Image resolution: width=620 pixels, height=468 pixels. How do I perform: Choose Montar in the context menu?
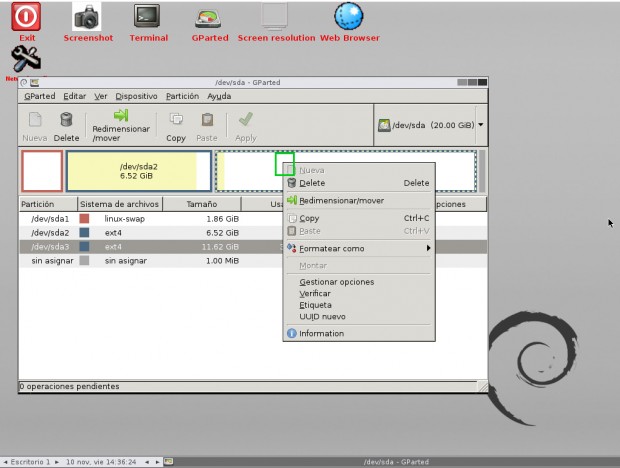tap(359, 266)
